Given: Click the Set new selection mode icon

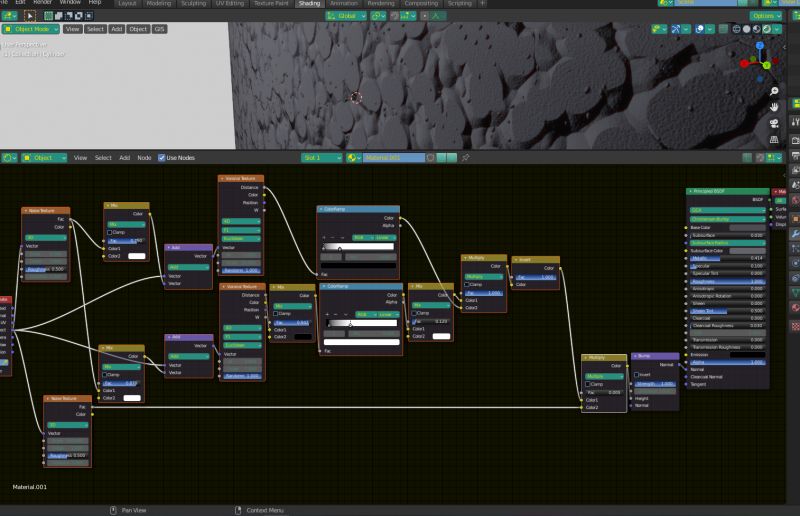Looking at the screenshot, I should coord(48,16).
